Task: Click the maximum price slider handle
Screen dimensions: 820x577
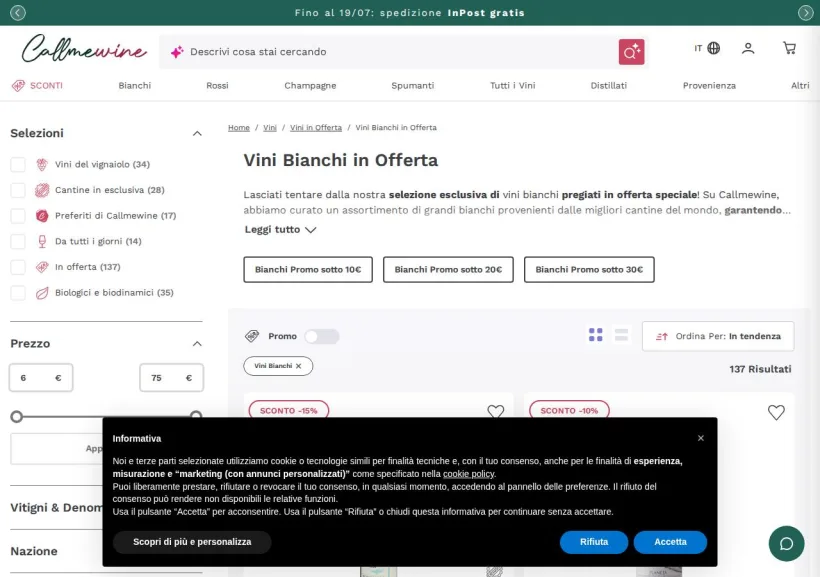Action: 196,415
